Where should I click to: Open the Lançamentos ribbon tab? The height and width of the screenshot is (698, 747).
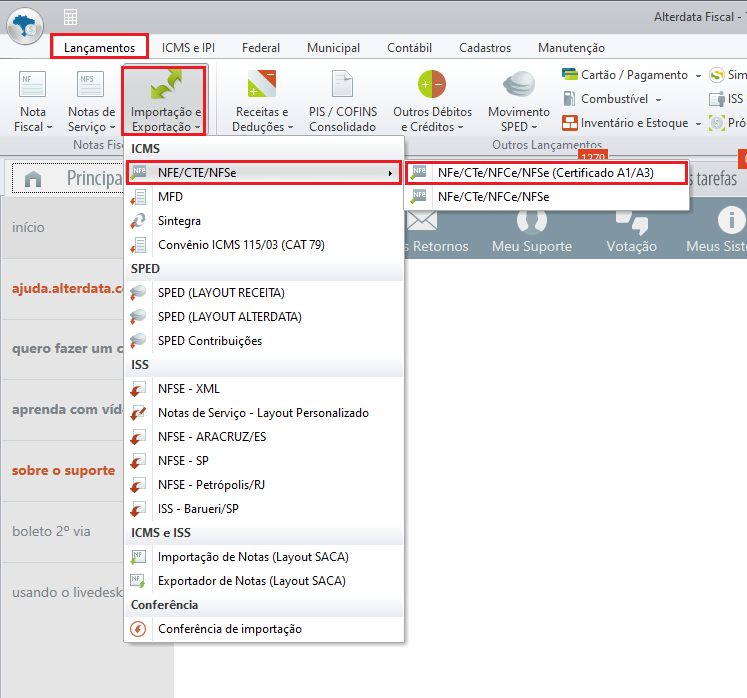pyautogui.click(x=100, y=48)
